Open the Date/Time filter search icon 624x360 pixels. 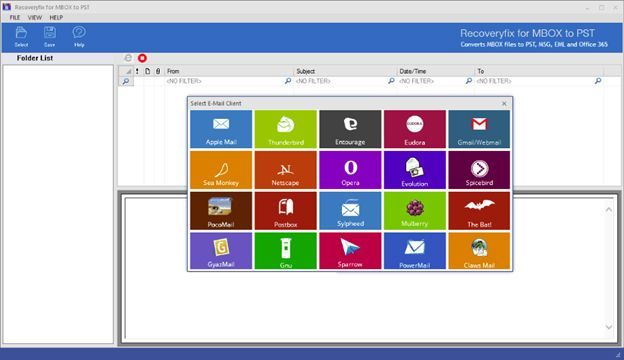pyautogui.click(x=469, y=81)
